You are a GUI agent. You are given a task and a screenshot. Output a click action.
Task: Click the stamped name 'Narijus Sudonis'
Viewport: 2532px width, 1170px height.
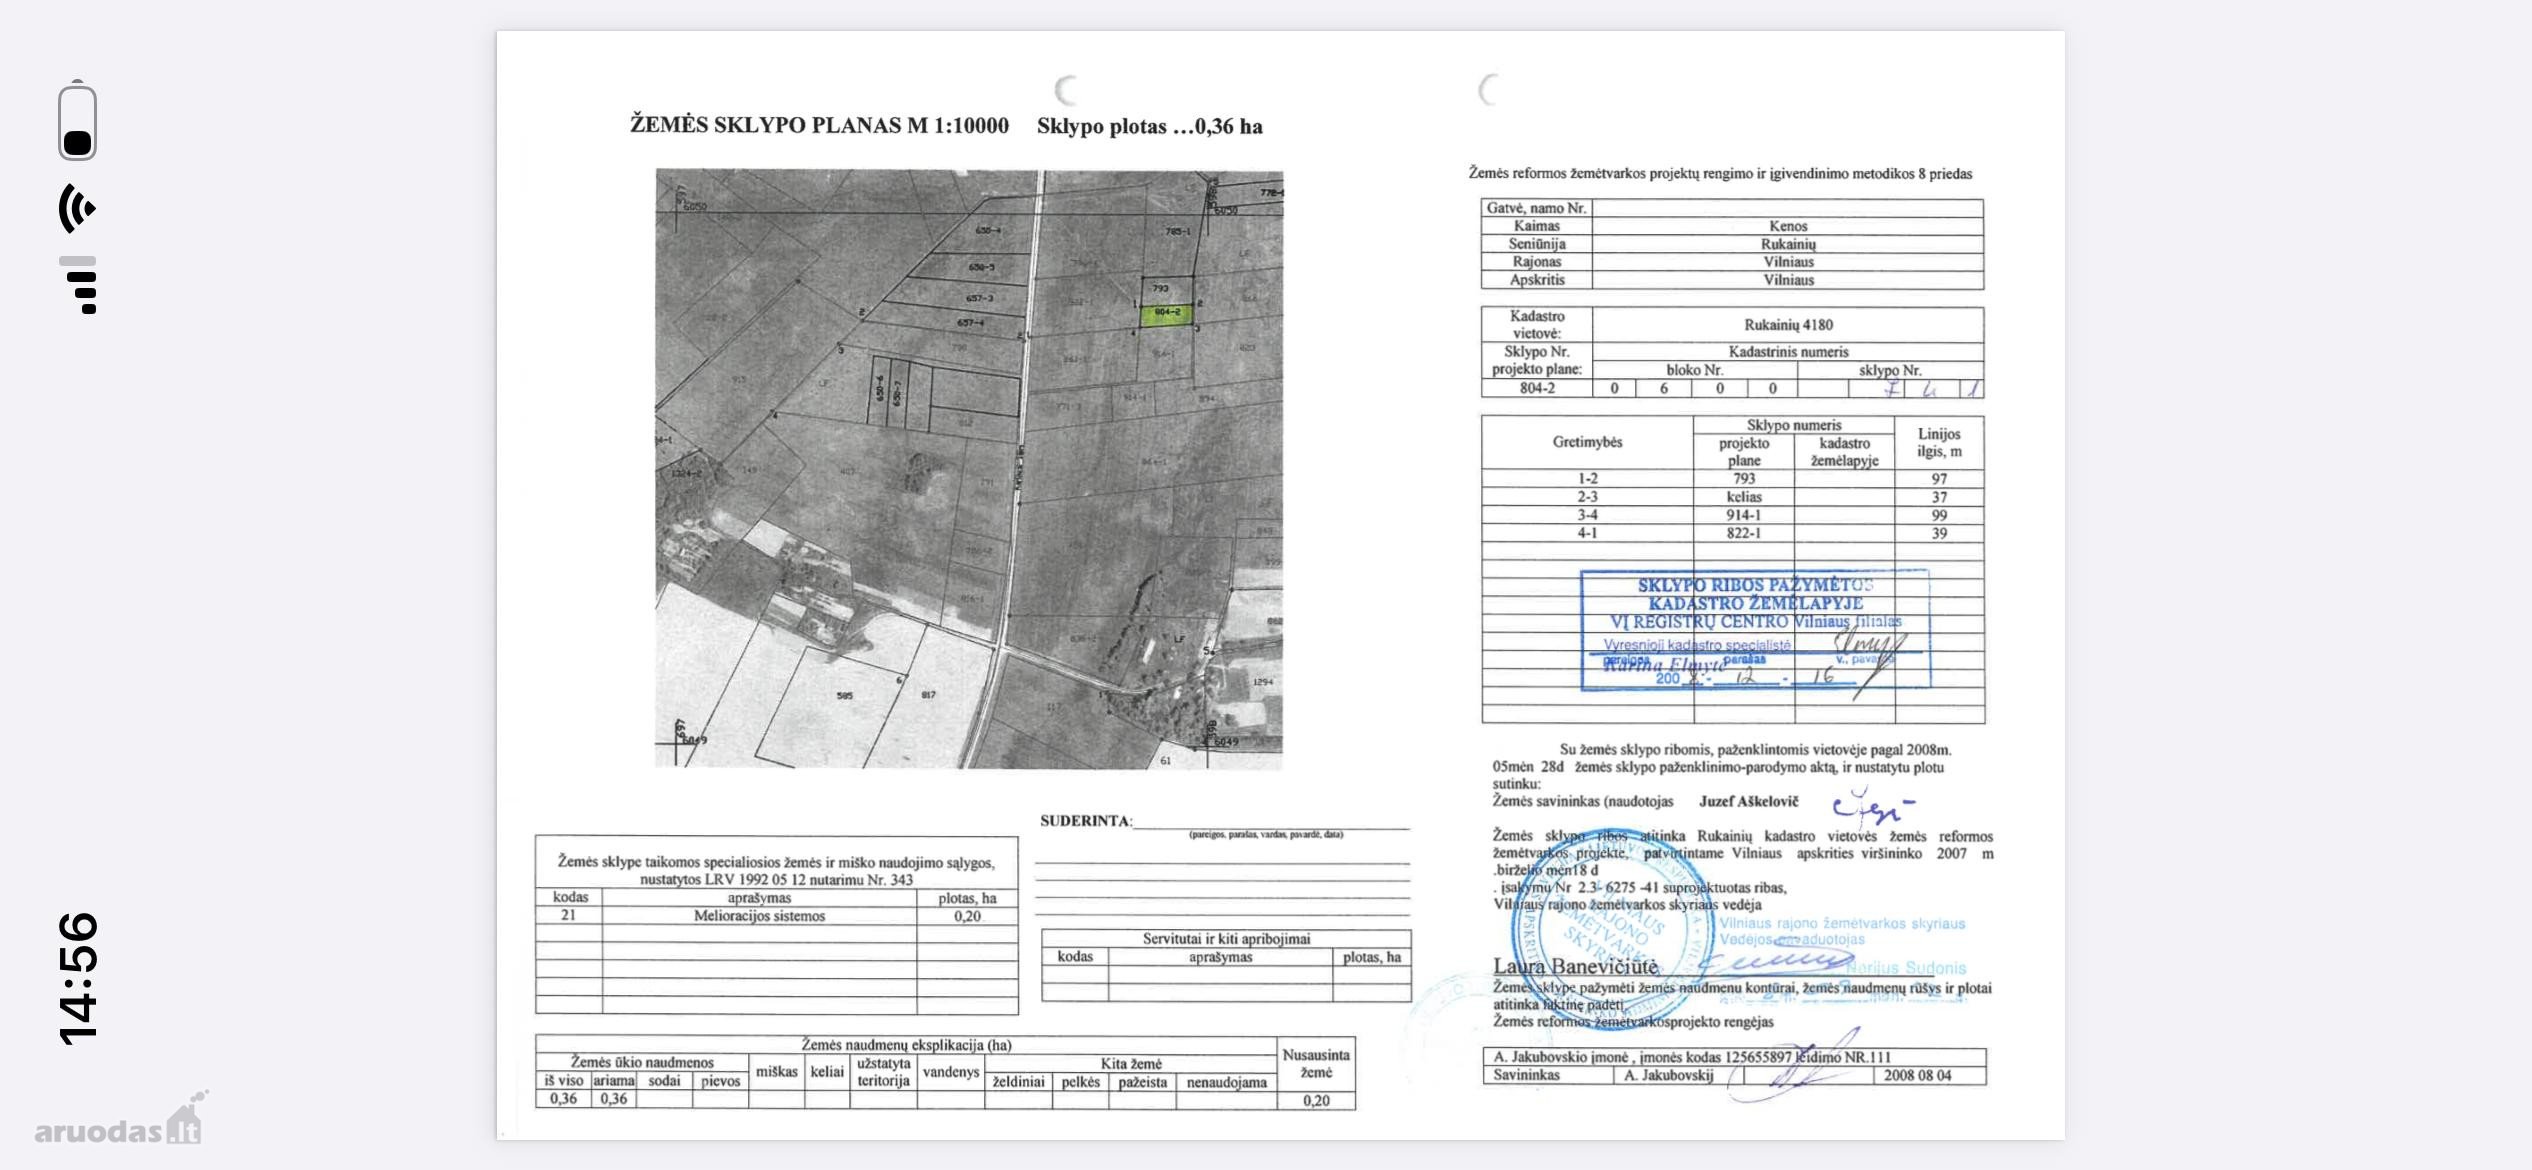(1905, 968)
